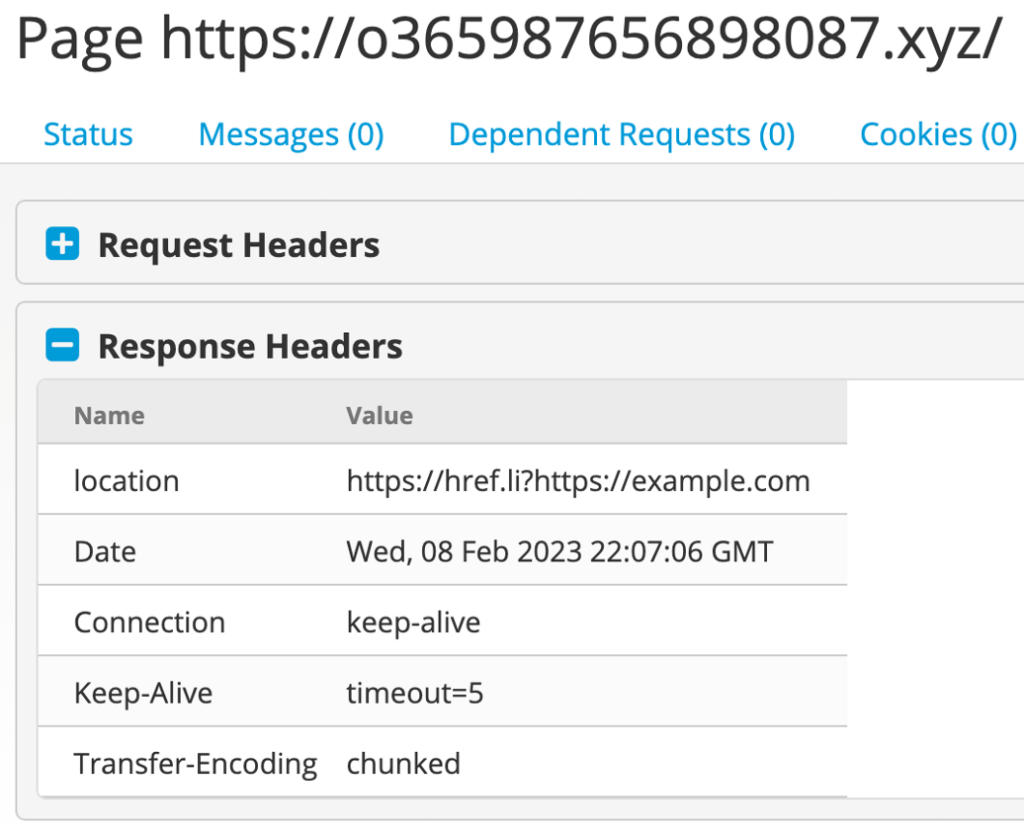1024x835 pixels.
Task: Click the Request Headers title text
Action: 238,244
